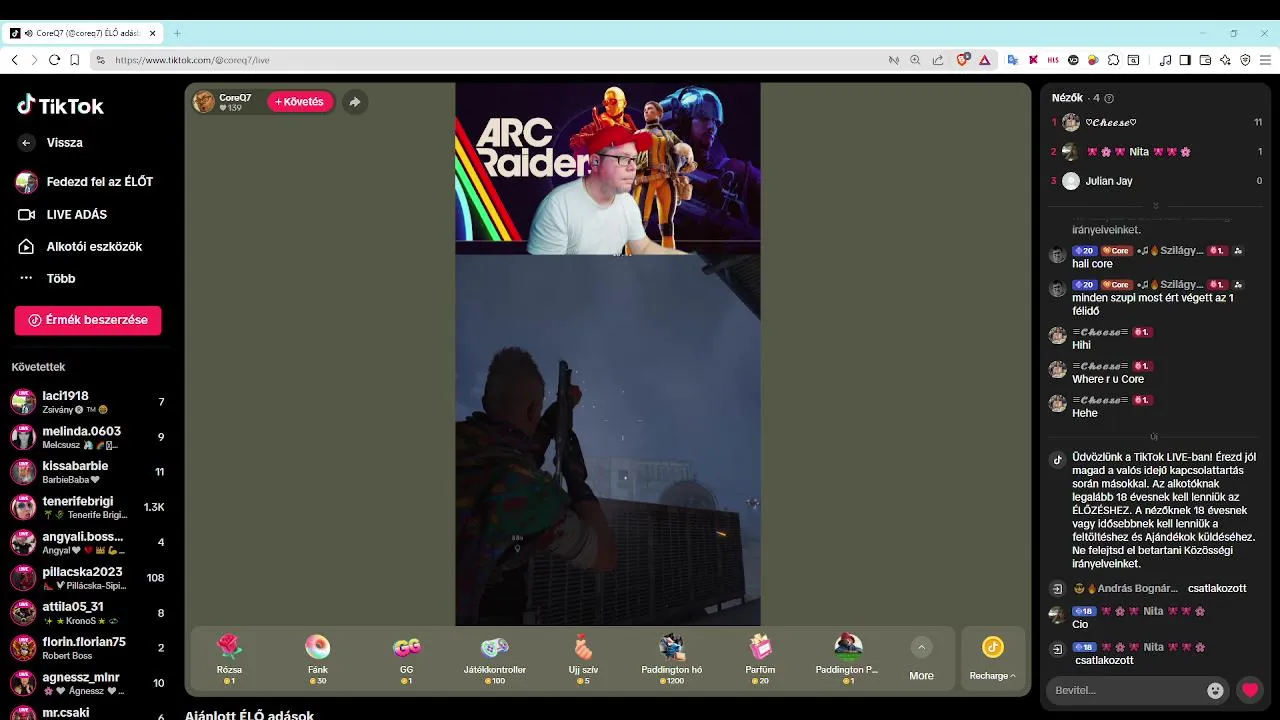Click the chat input field Bevitel
This screenshot has width=1280, height=720.
(x=1126, y=690)
